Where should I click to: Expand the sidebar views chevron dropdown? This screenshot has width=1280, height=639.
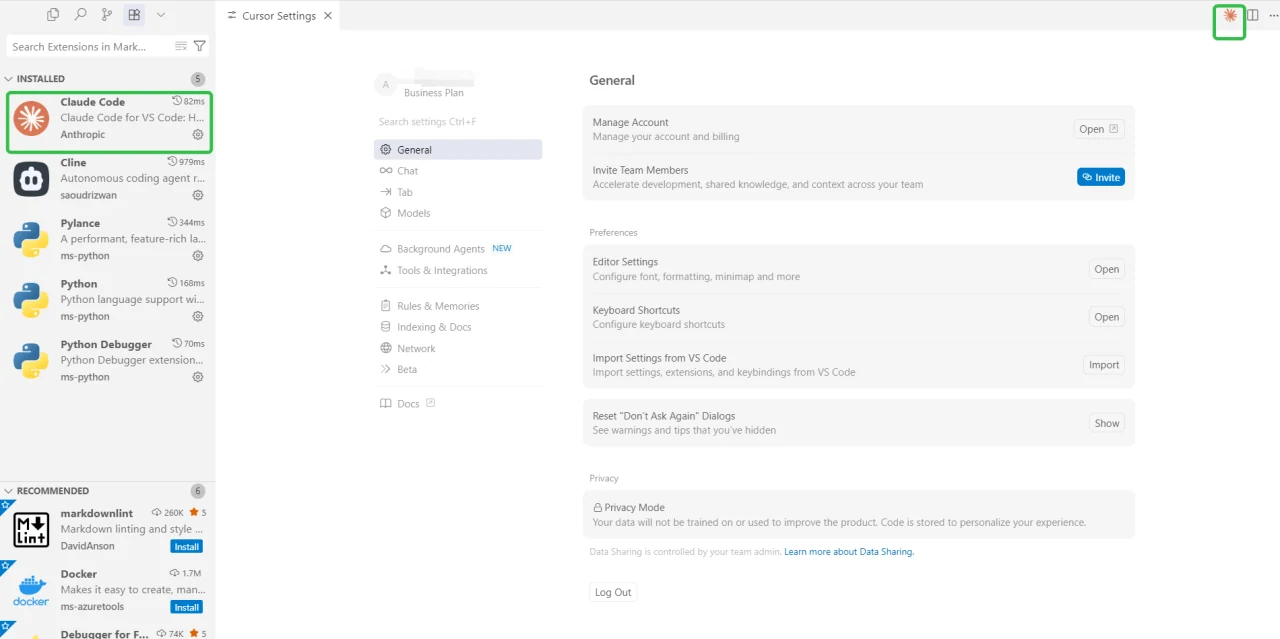click(161, 15)
